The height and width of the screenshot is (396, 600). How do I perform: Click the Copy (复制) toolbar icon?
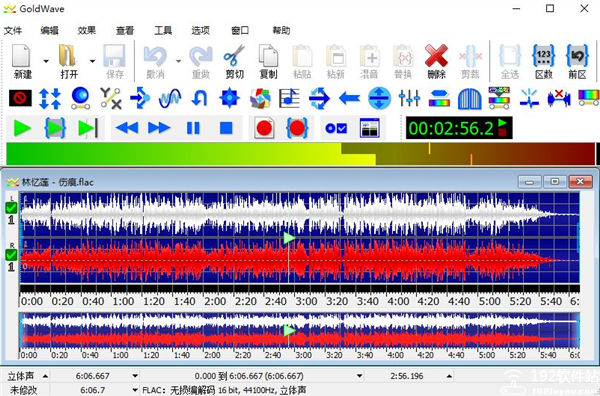pos(268,61)
